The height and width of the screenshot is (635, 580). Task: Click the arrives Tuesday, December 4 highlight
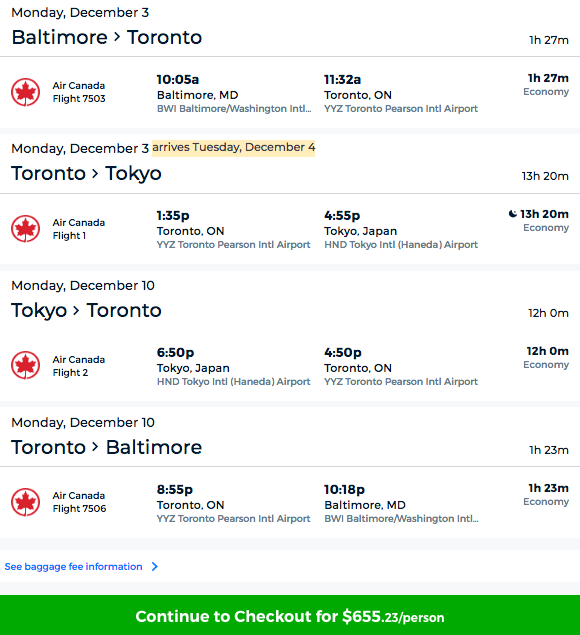click(x=234, y=147)
